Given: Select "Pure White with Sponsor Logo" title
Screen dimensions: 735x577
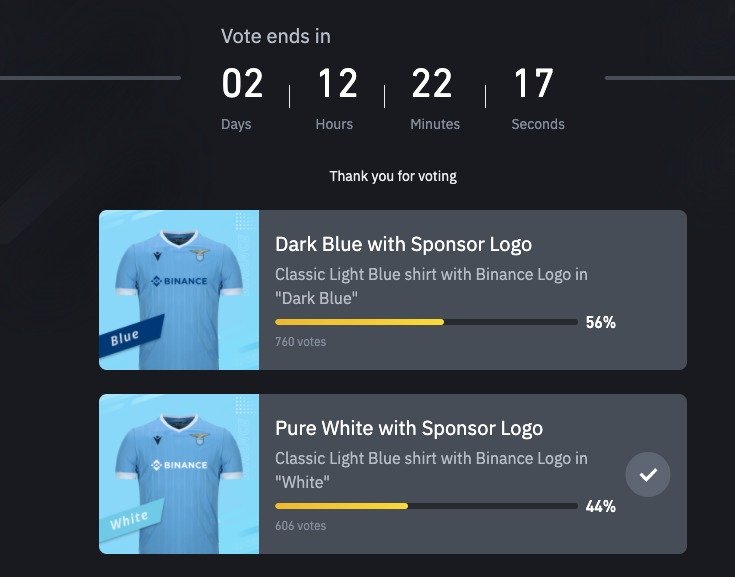Looking at the screenshot, I should [x=409, y=429].
